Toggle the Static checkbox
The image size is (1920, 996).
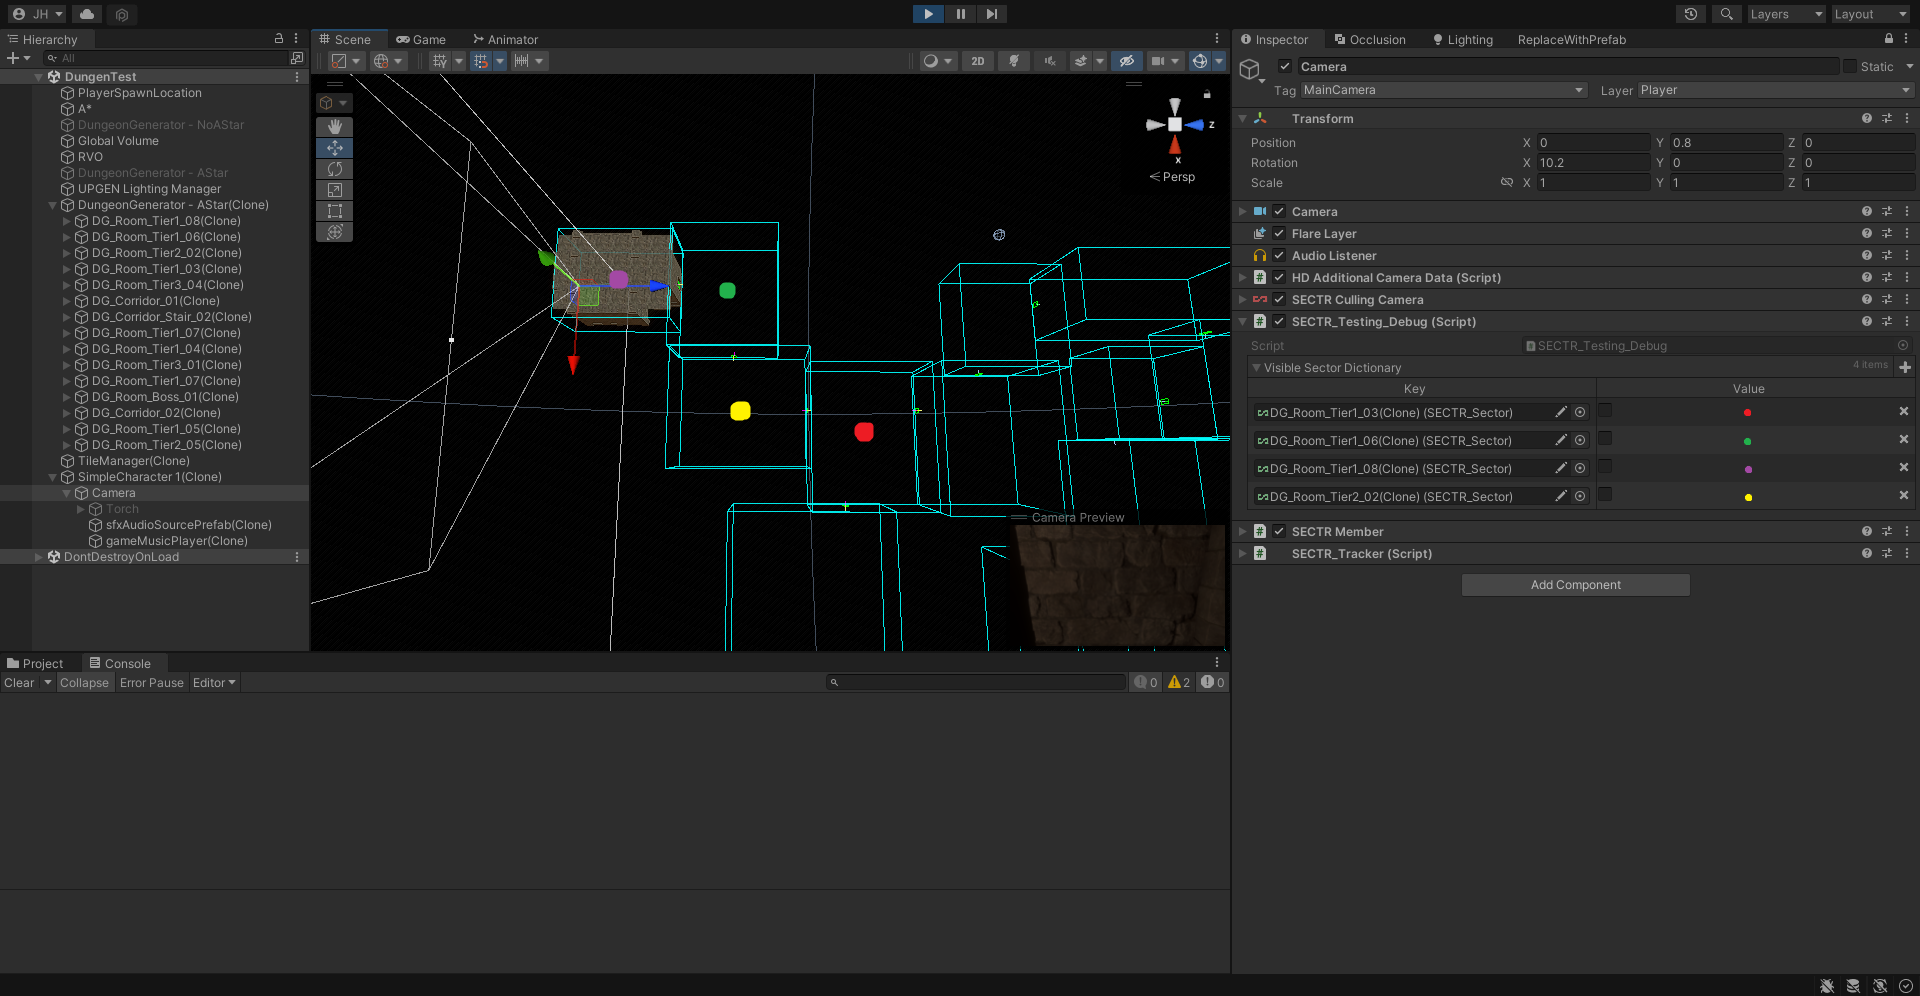point(1850,67)
